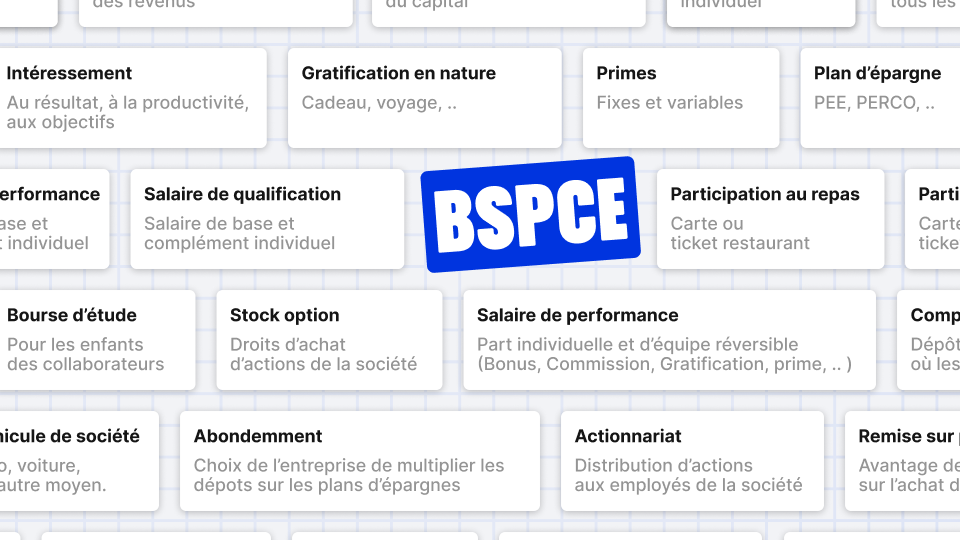Click the Actionnariat heading text
This screenshot has width=960, height=540.
[628, 436]
